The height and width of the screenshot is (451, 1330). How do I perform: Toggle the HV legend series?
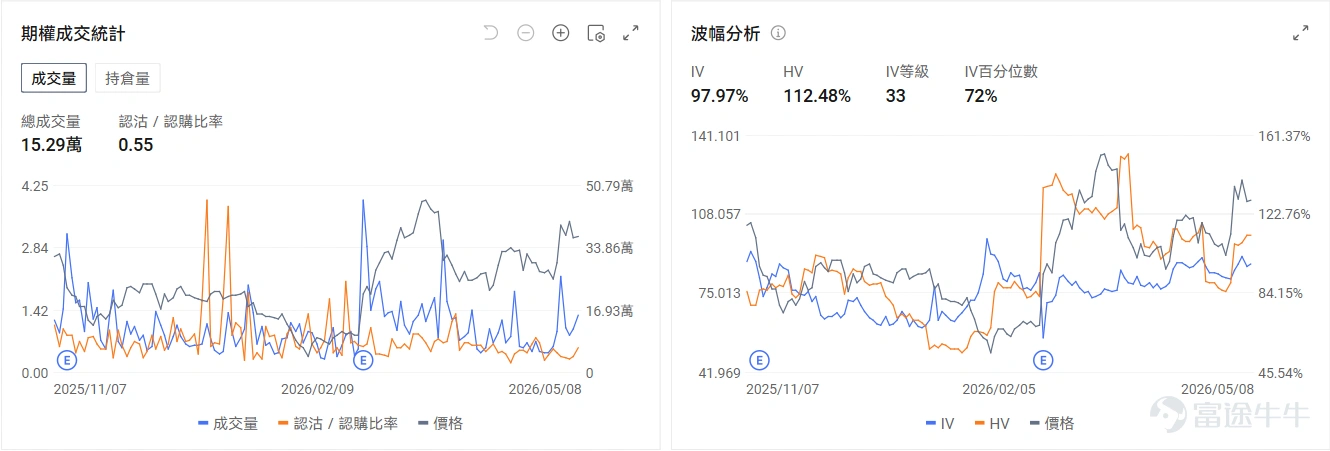click(x=991, y=424)
